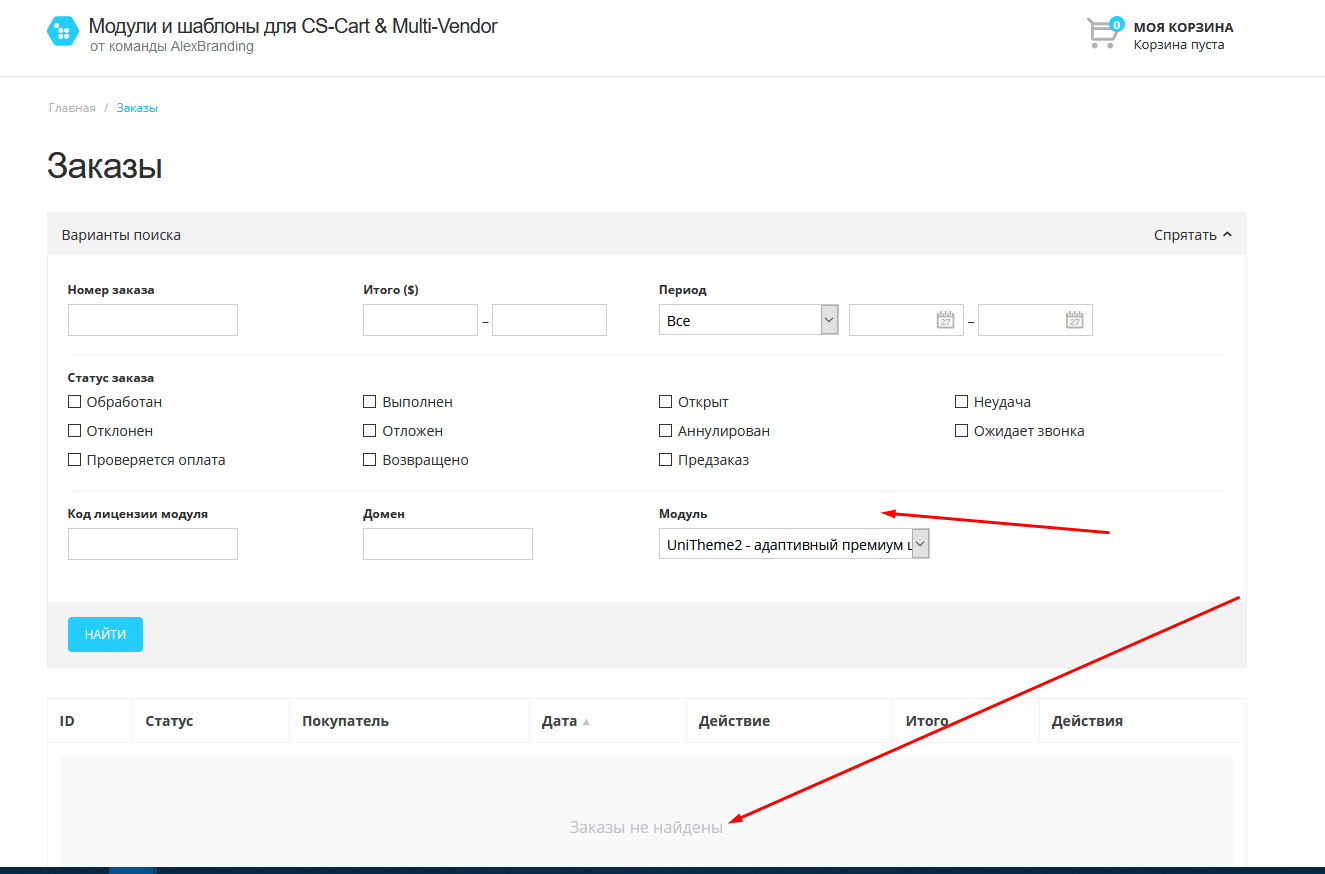
Task: Sort orders by the Дата arrow icon
Action: (586, 722)
